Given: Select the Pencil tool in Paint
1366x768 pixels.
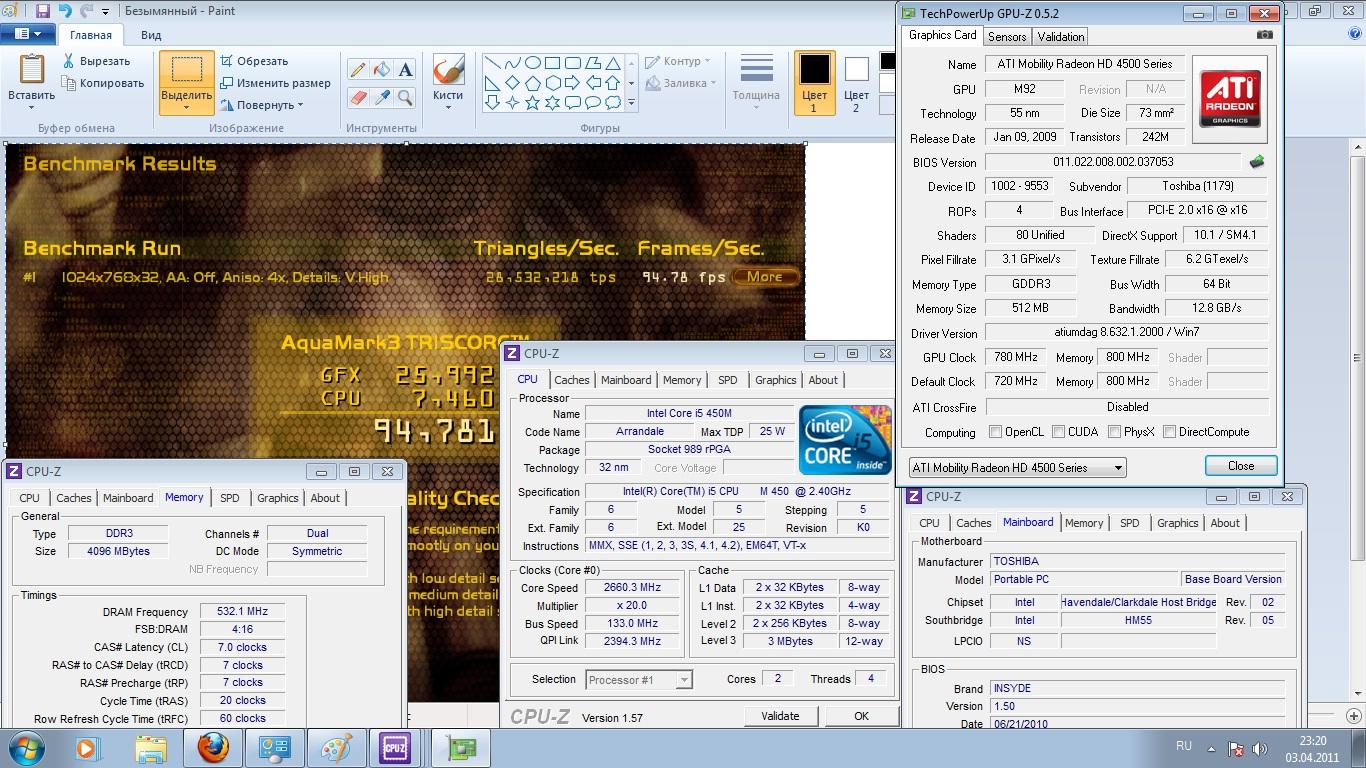Looking at the screenshot, I should (358, 70).
